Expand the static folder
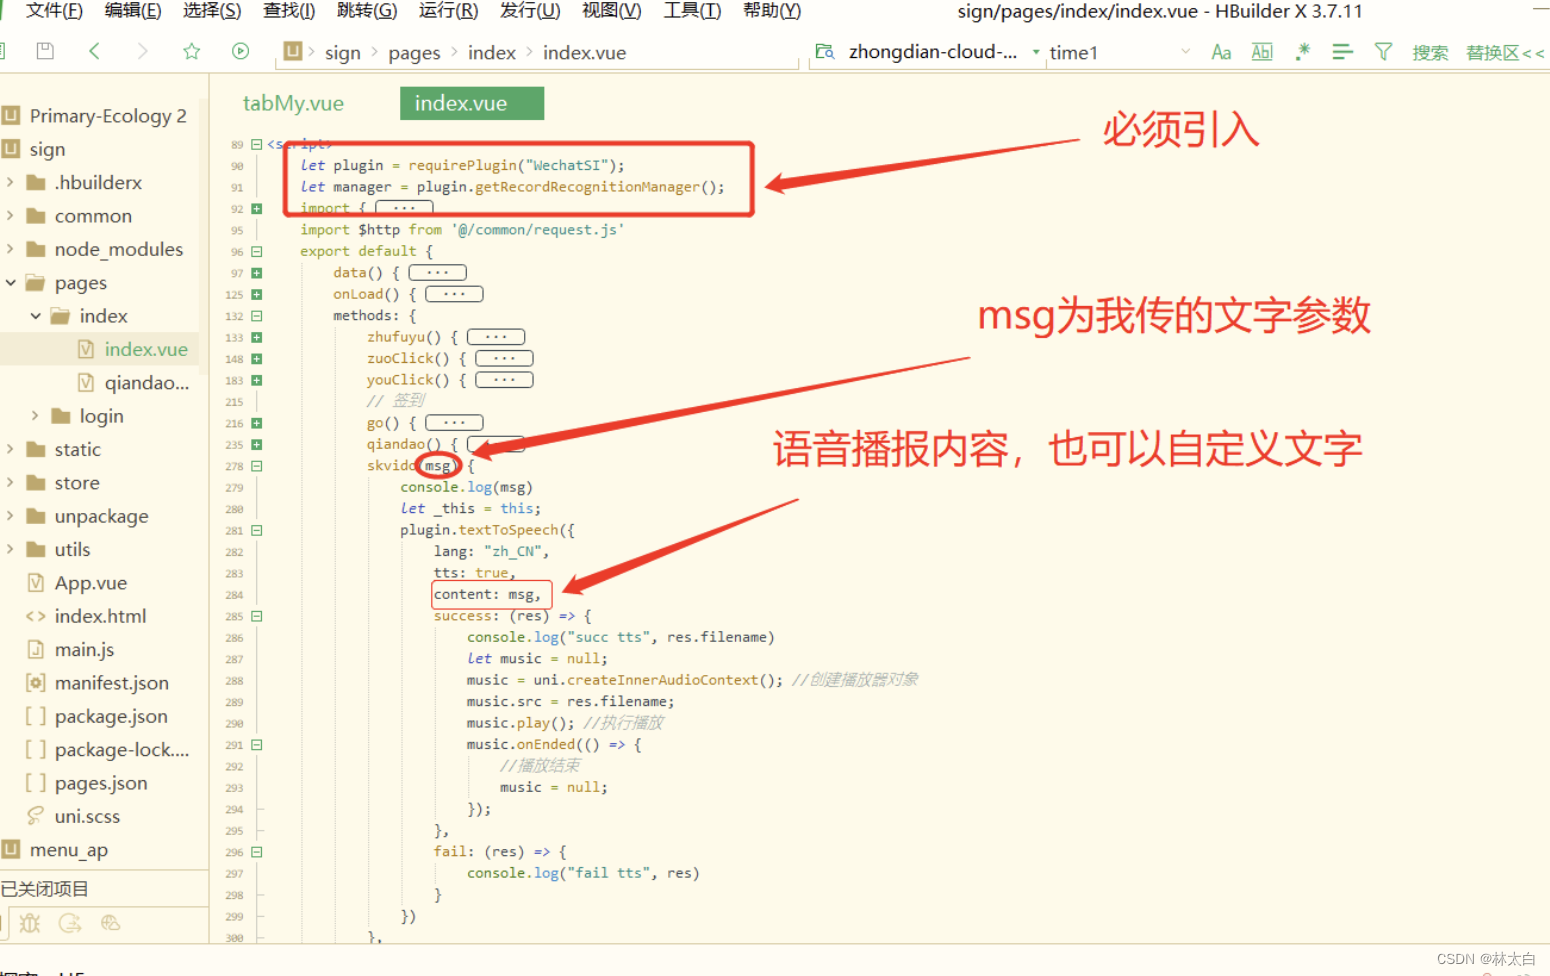 coord(10,449)
